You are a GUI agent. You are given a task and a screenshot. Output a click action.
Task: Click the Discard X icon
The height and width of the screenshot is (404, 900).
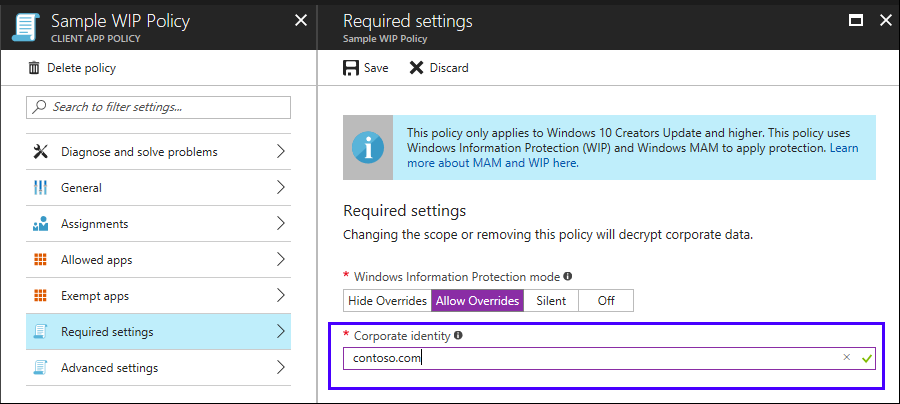[416, 68]
